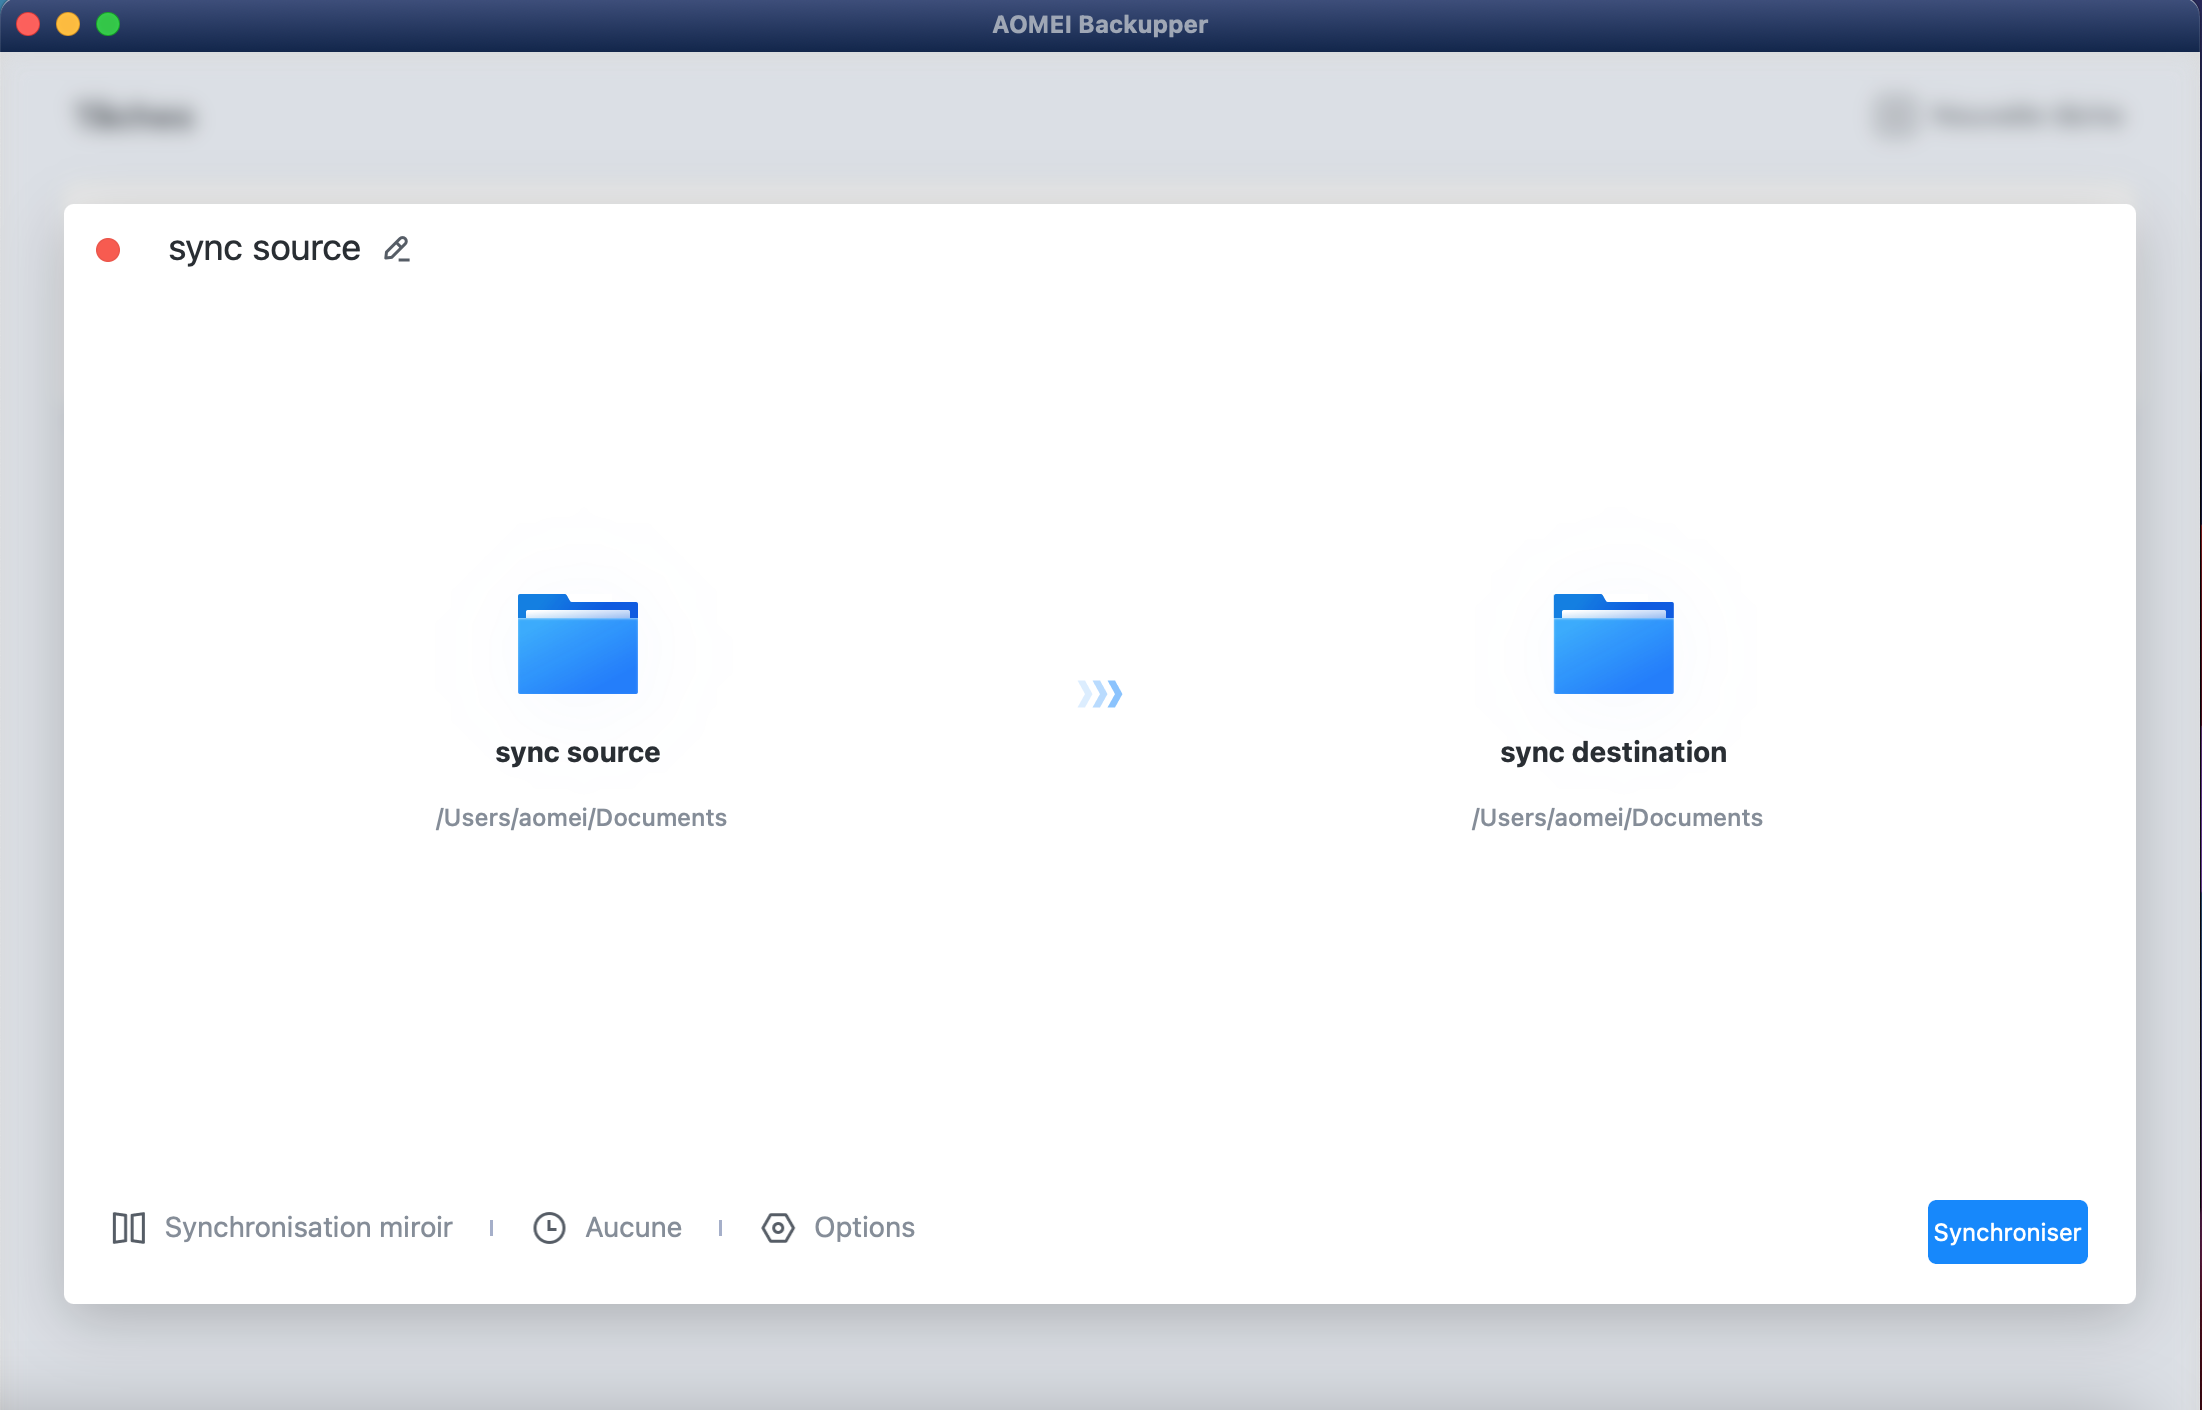Viewport: 2202px width, 1410px height.
Task: Open the Synchronisation miroir mode selector
Action: click(x=308, y=1227)
